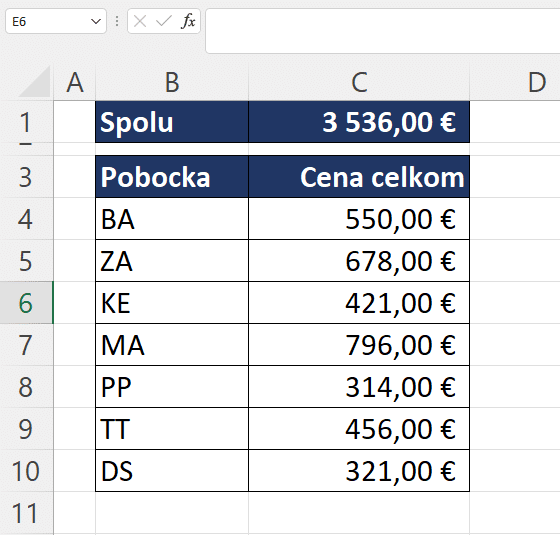This screenshot has width=560, height=535.
Task: Click the Name Box showing E6
Action: tap(56, 21)
